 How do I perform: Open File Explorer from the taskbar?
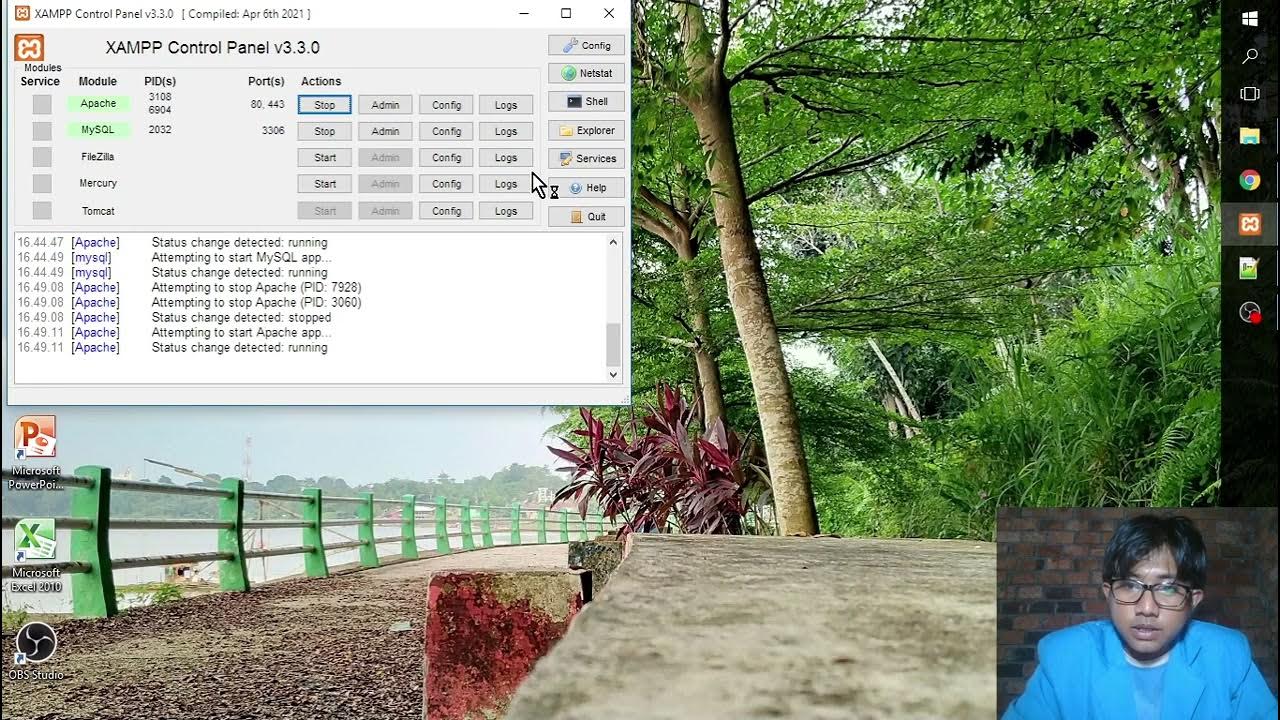pos(1250,136)
